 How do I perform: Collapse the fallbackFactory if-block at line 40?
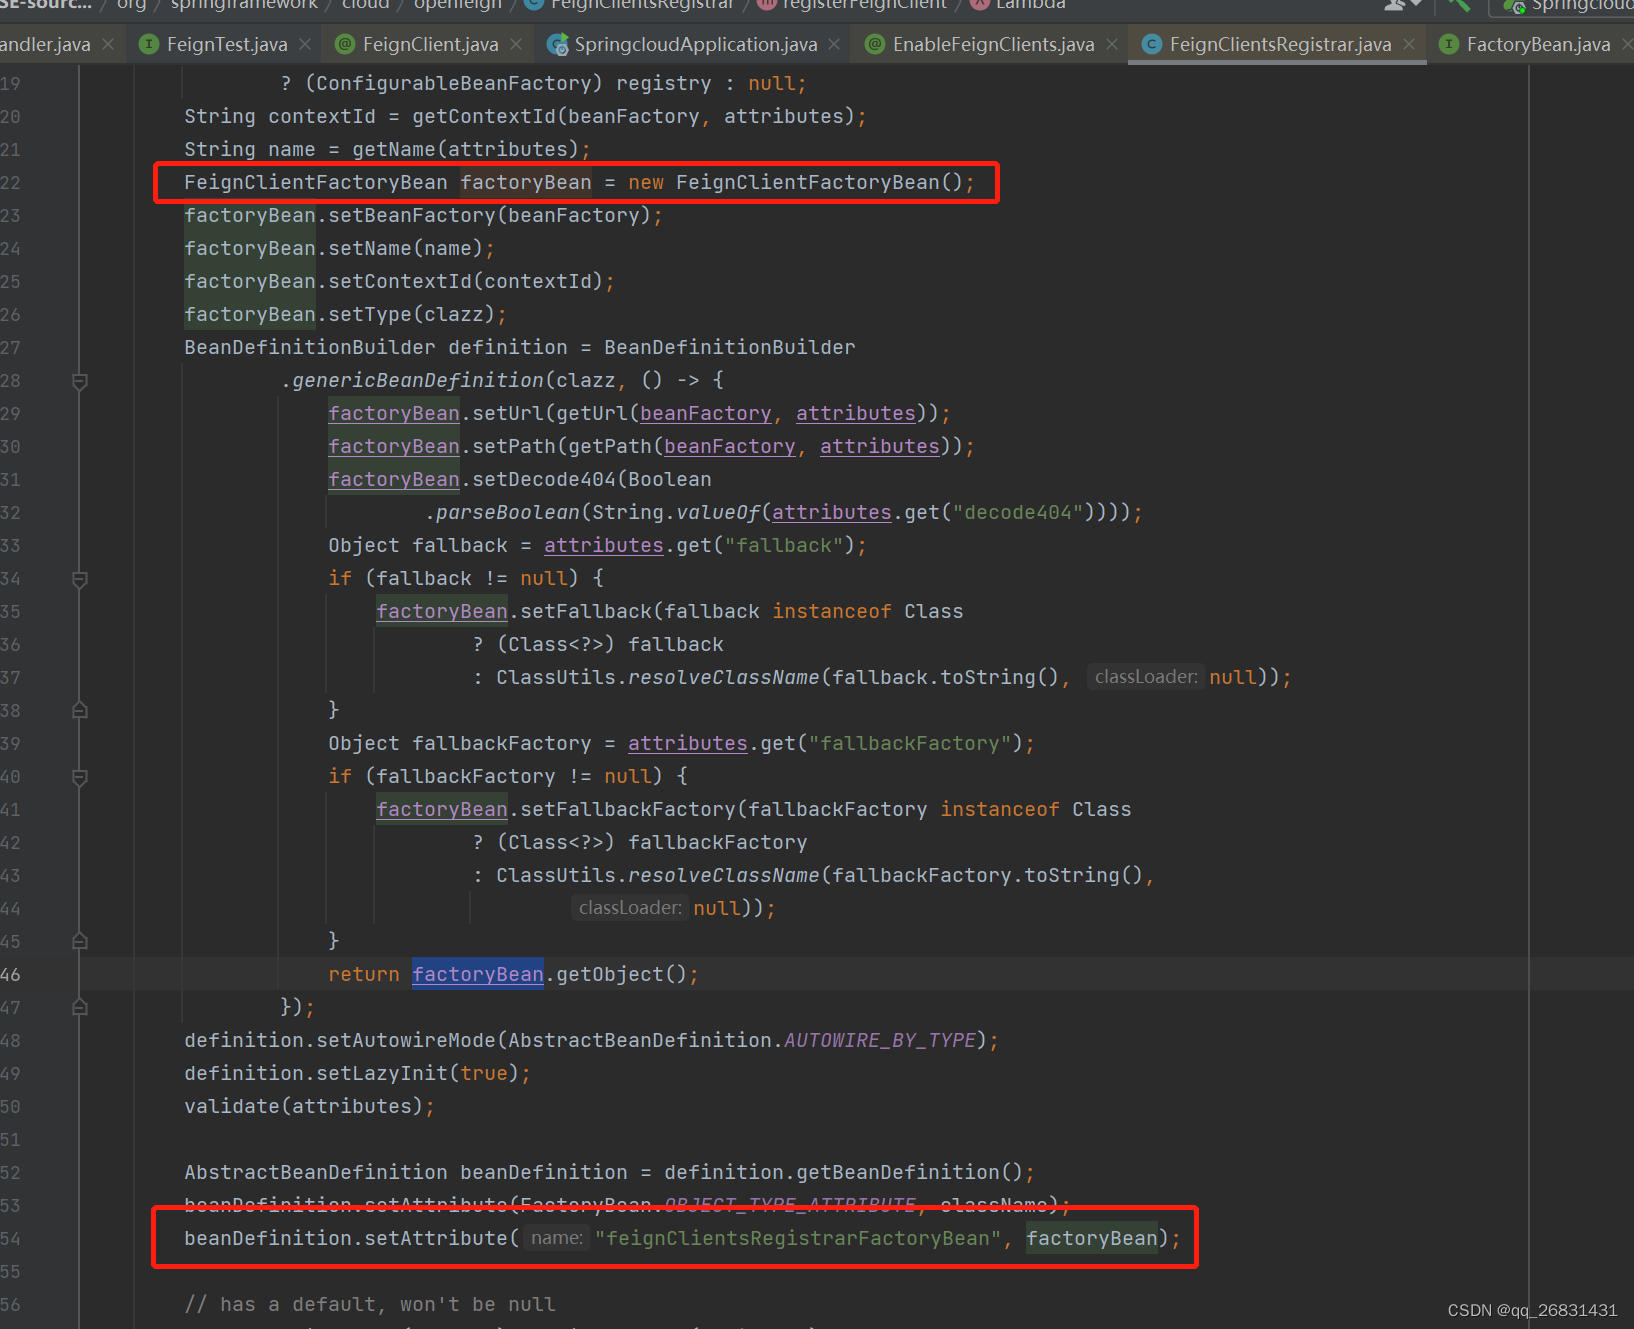(x=80, y=777)
